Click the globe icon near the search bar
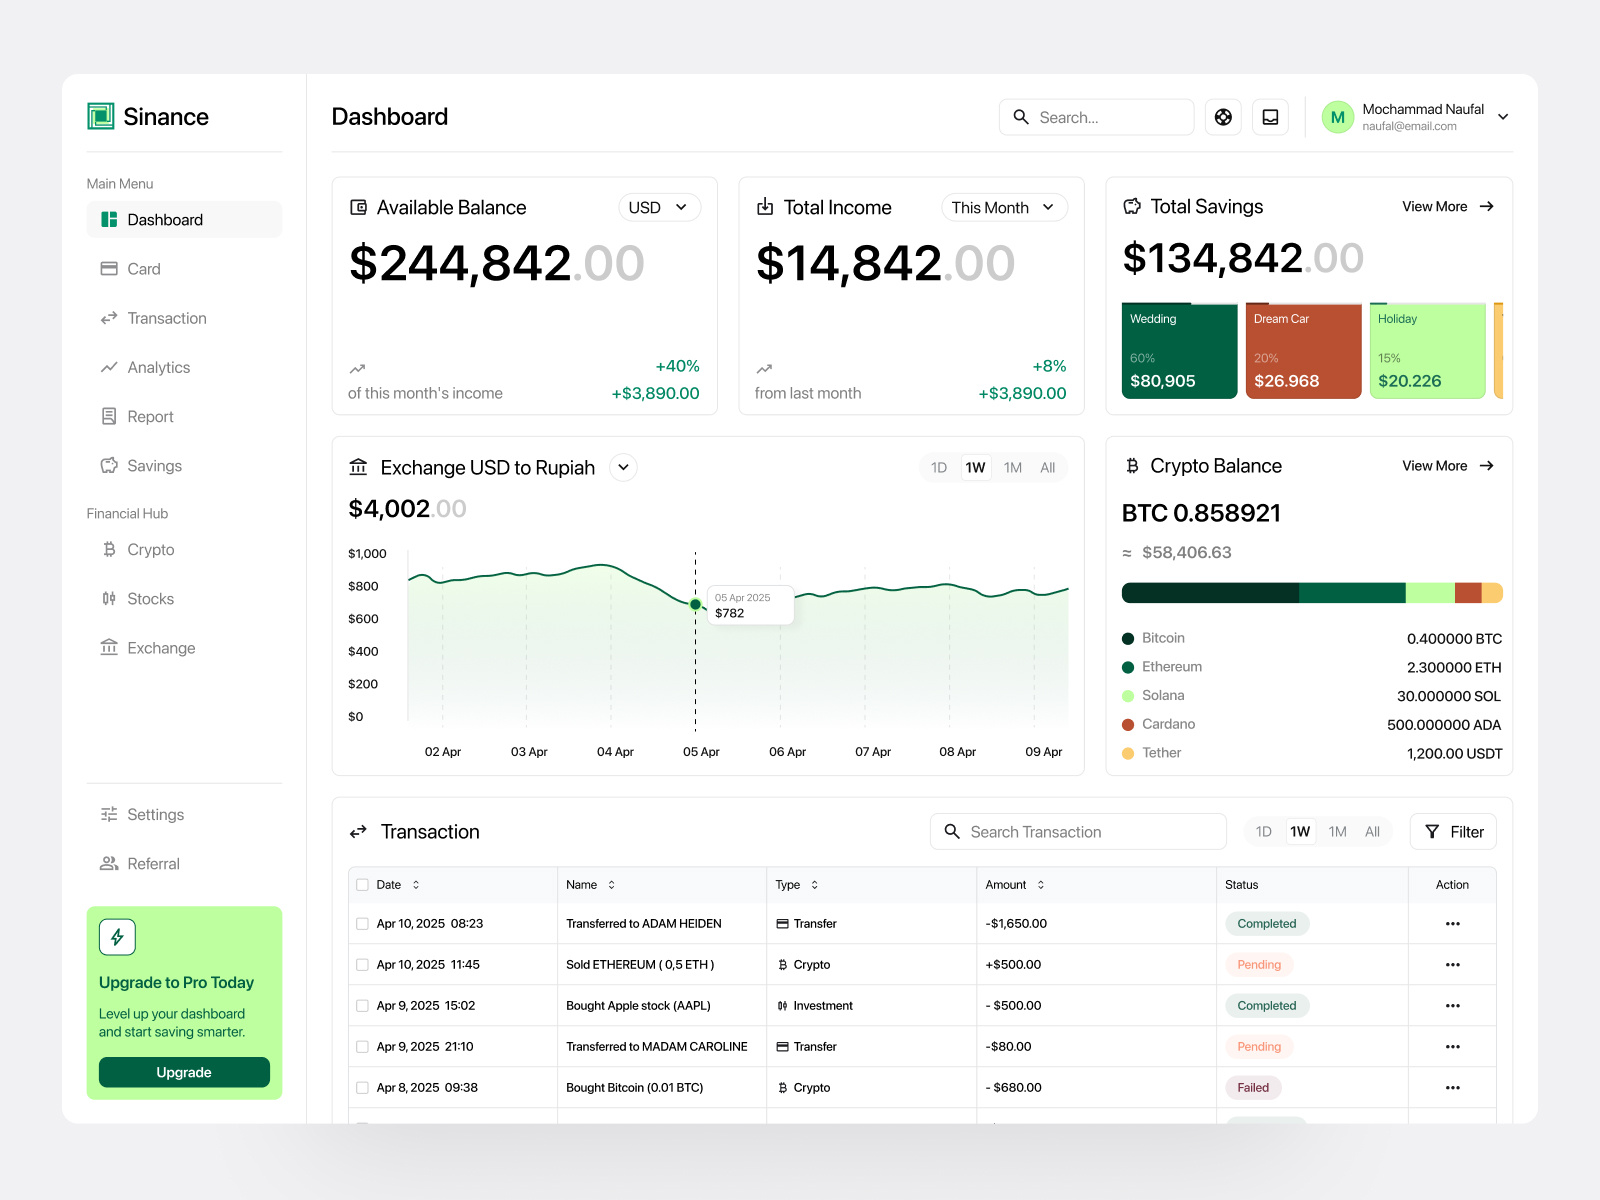1600x1200 pixels. [x=1222, y=117]
